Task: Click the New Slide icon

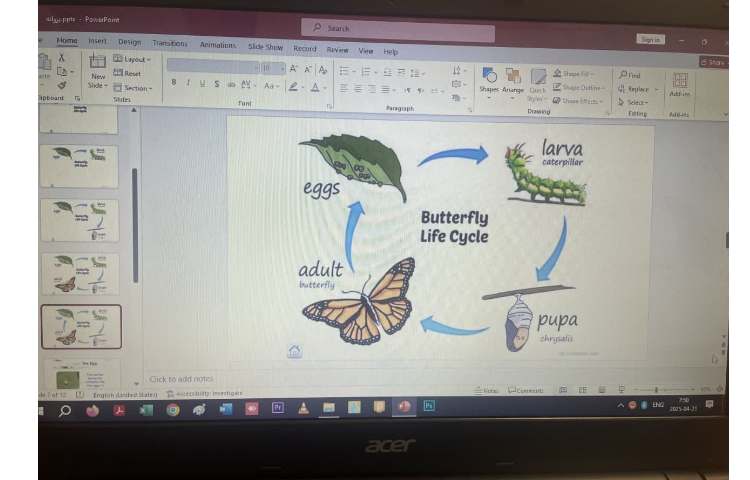Action: click(98, 66)
